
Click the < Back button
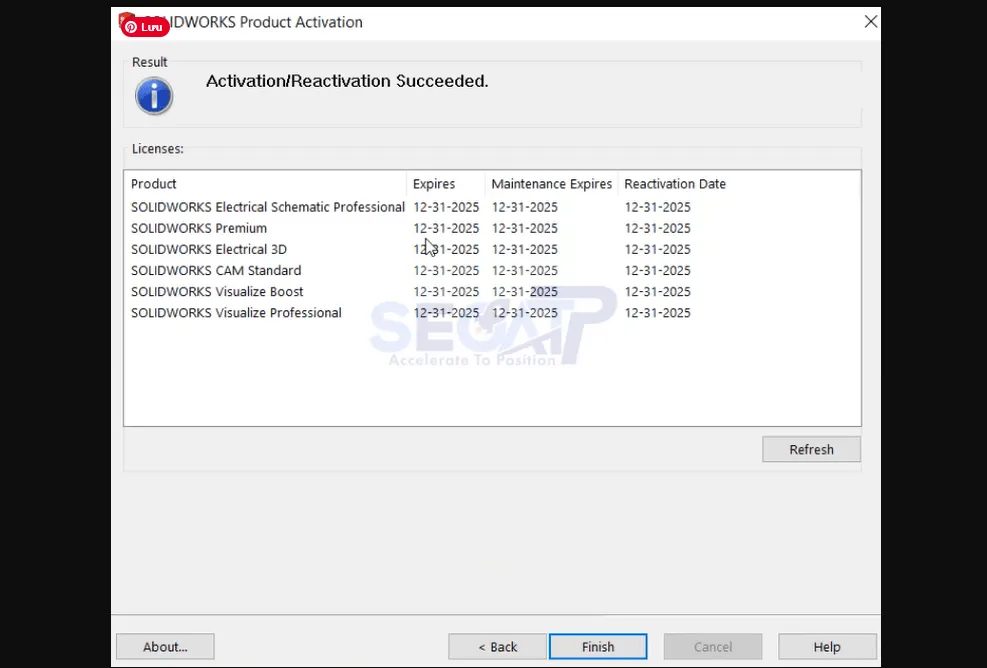coord(497,646)
